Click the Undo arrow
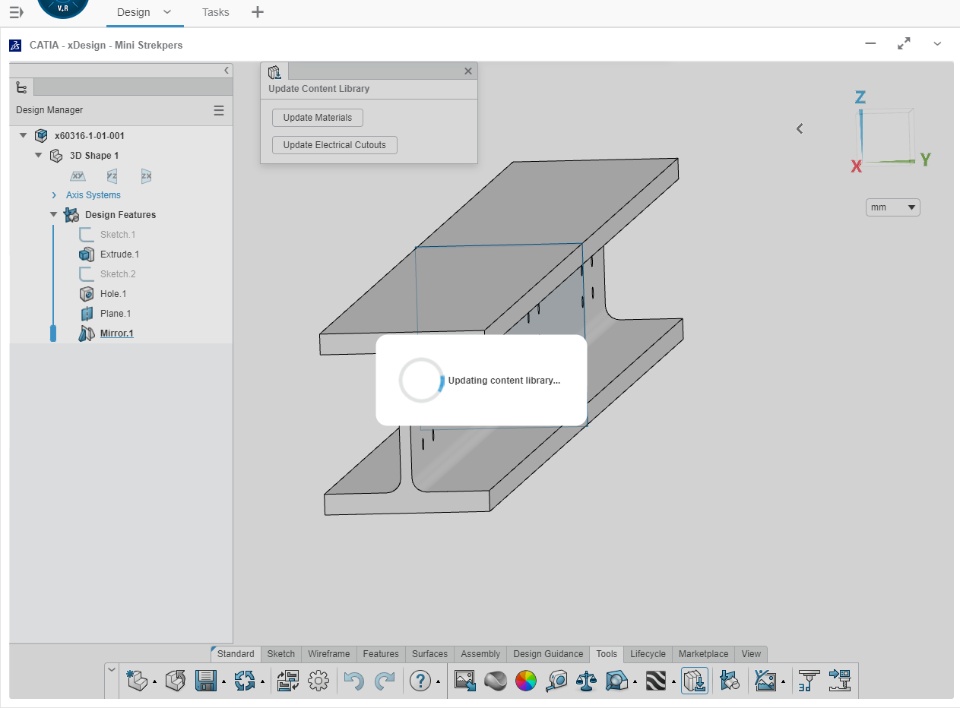Image resolution: width=960 pixels, height=708 pixels. (x=353, y=680)
